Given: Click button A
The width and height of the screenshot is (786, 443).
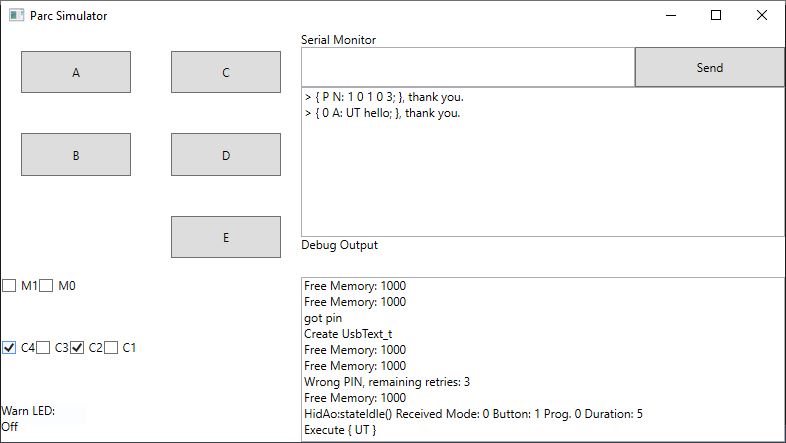Looking at the screenshot, I should click(x=76, y=72).
